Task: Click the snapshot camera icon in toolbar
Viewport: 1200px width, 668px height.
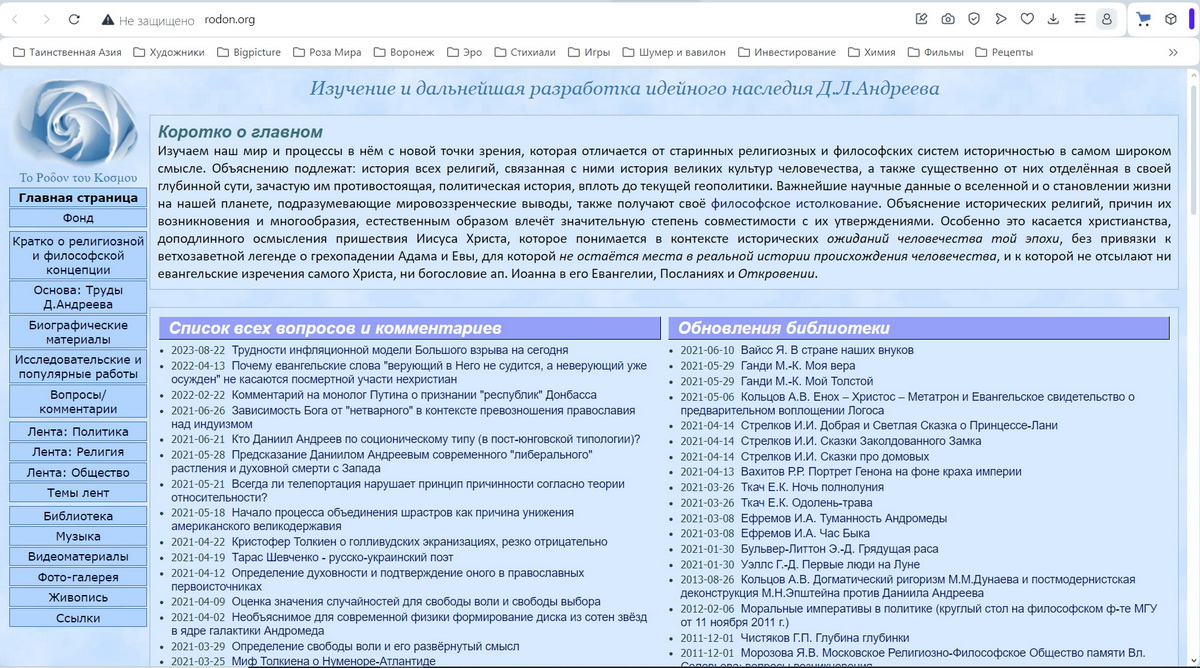Action: point(947,19)
